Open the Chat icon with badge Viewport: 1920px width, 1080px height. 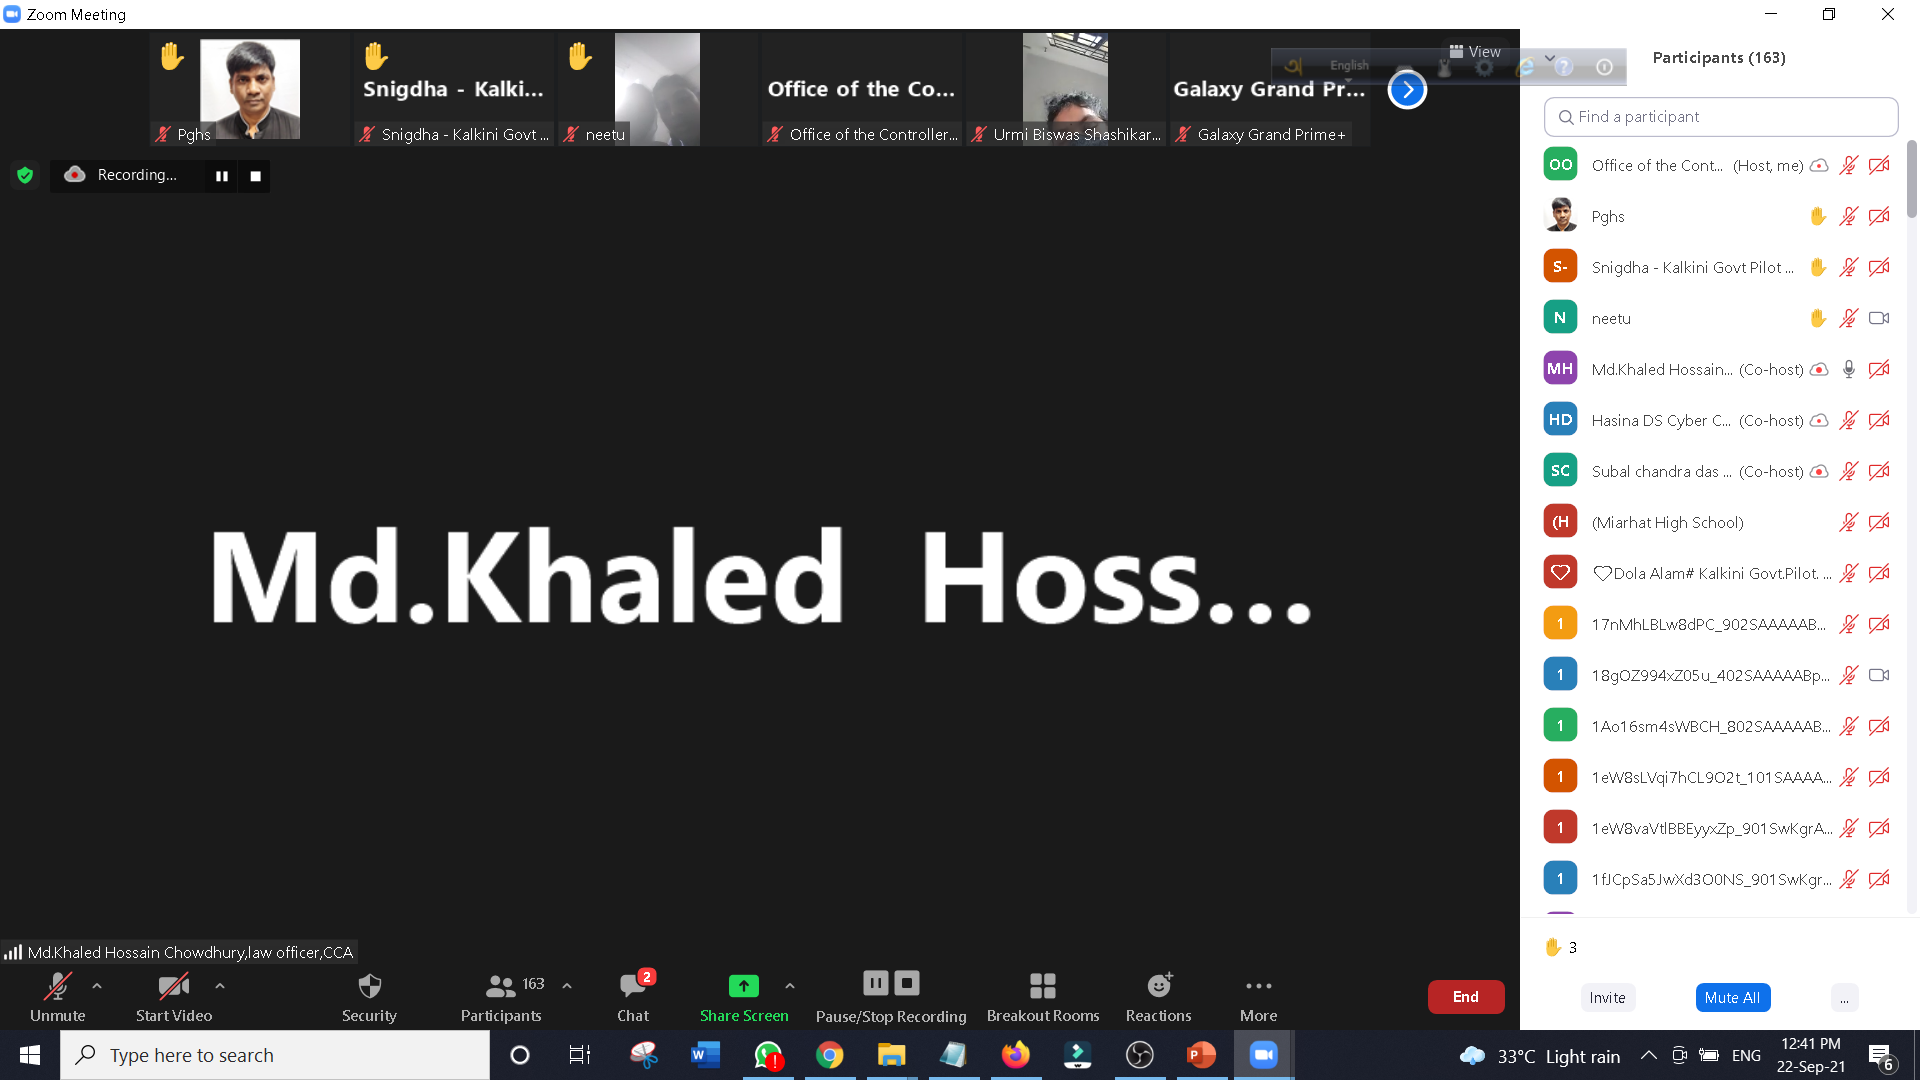tap(634, 985)
